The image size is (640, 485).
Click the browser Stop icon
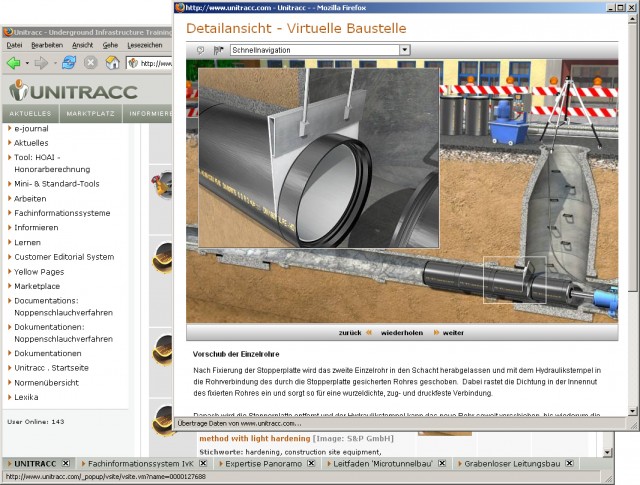(91, 62)
